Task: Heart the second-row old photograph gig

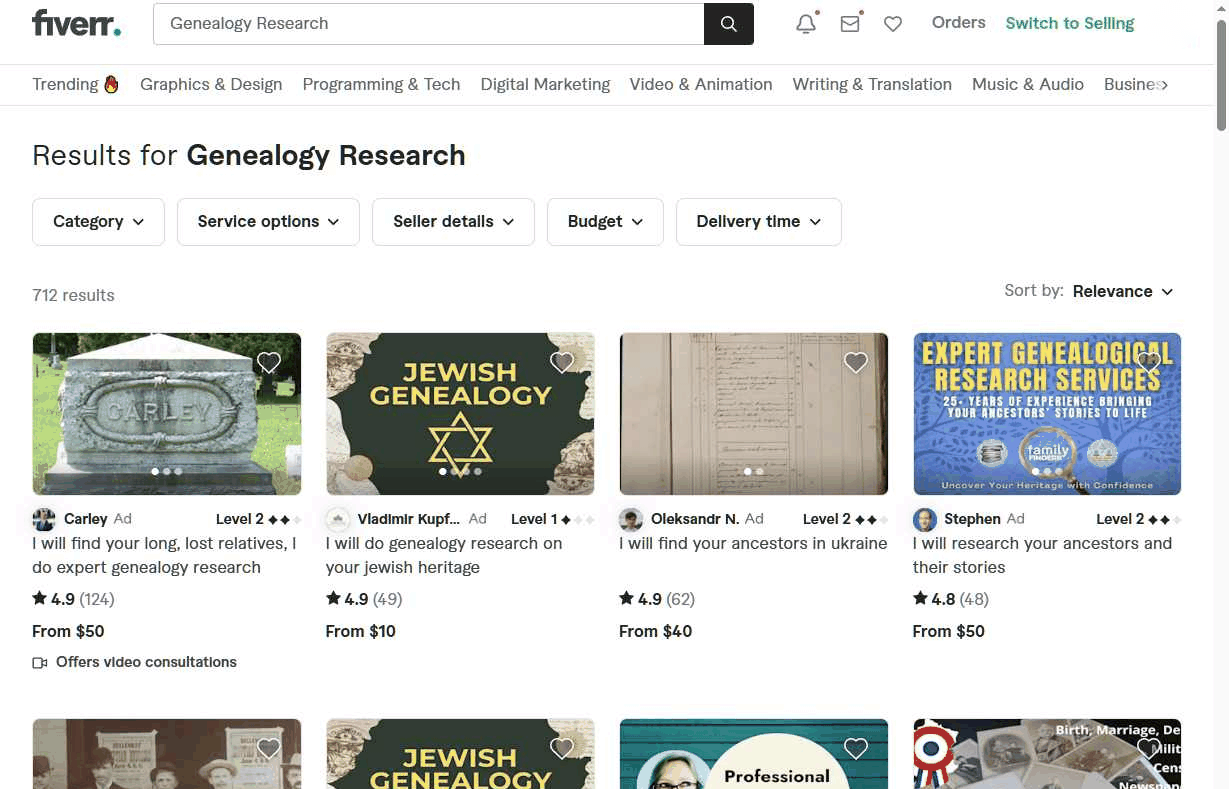Action: (269, 748)
